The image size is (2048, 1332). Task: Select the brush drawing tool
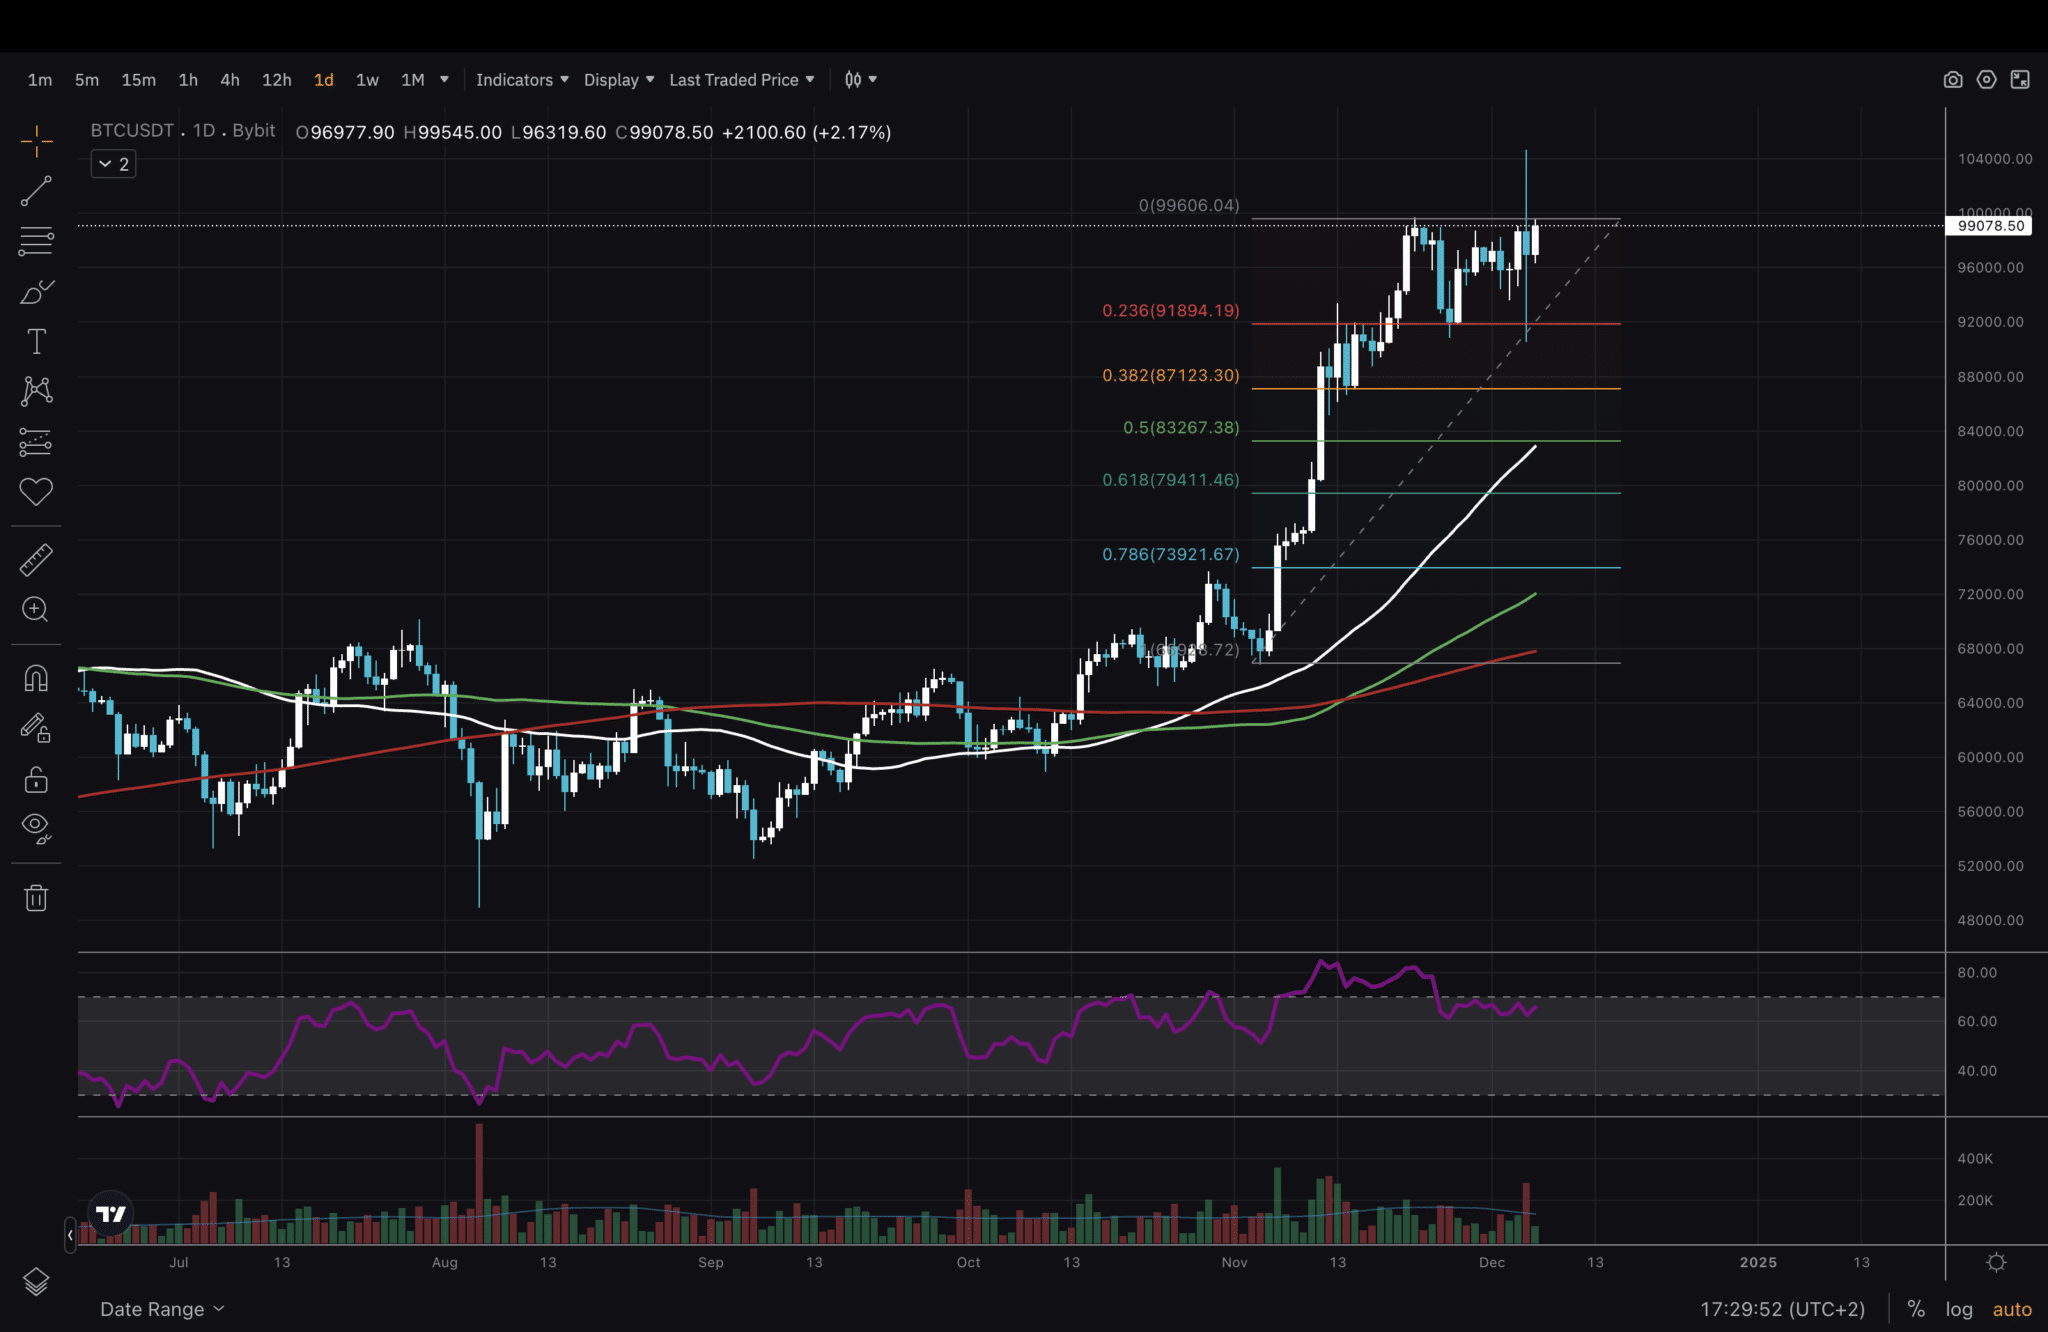click(36, 291)
